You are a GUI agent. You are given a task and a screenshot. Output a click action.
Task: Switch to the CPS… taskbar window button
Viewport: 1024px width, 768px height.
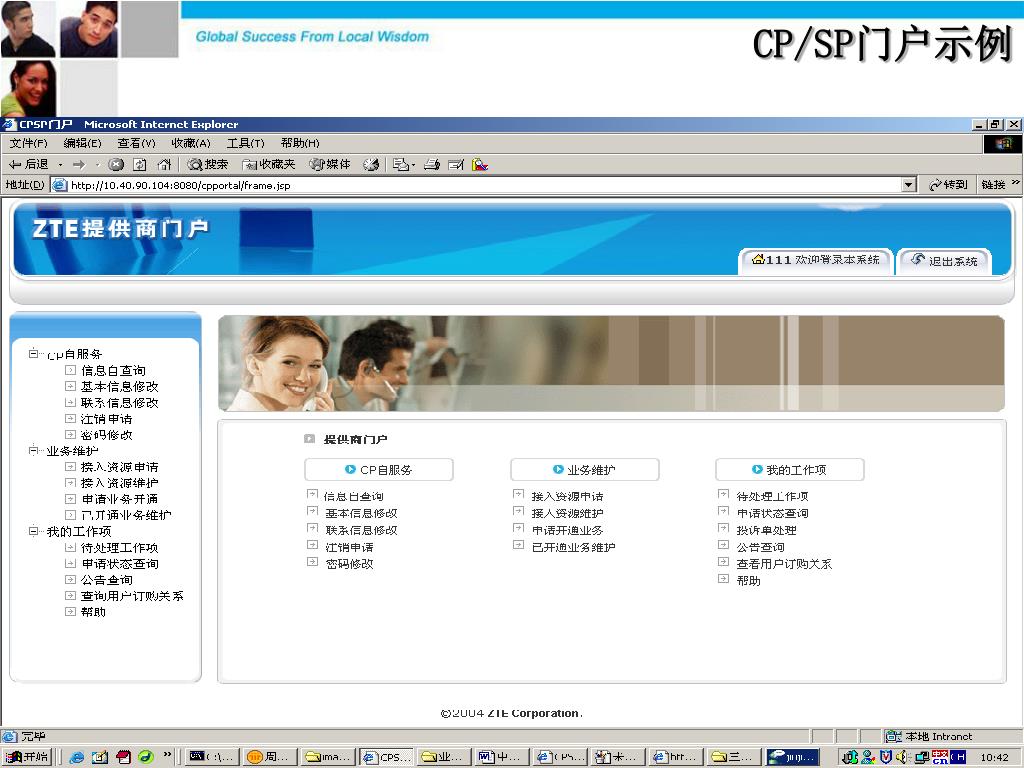pyautogui.click(x=386, y=757)
